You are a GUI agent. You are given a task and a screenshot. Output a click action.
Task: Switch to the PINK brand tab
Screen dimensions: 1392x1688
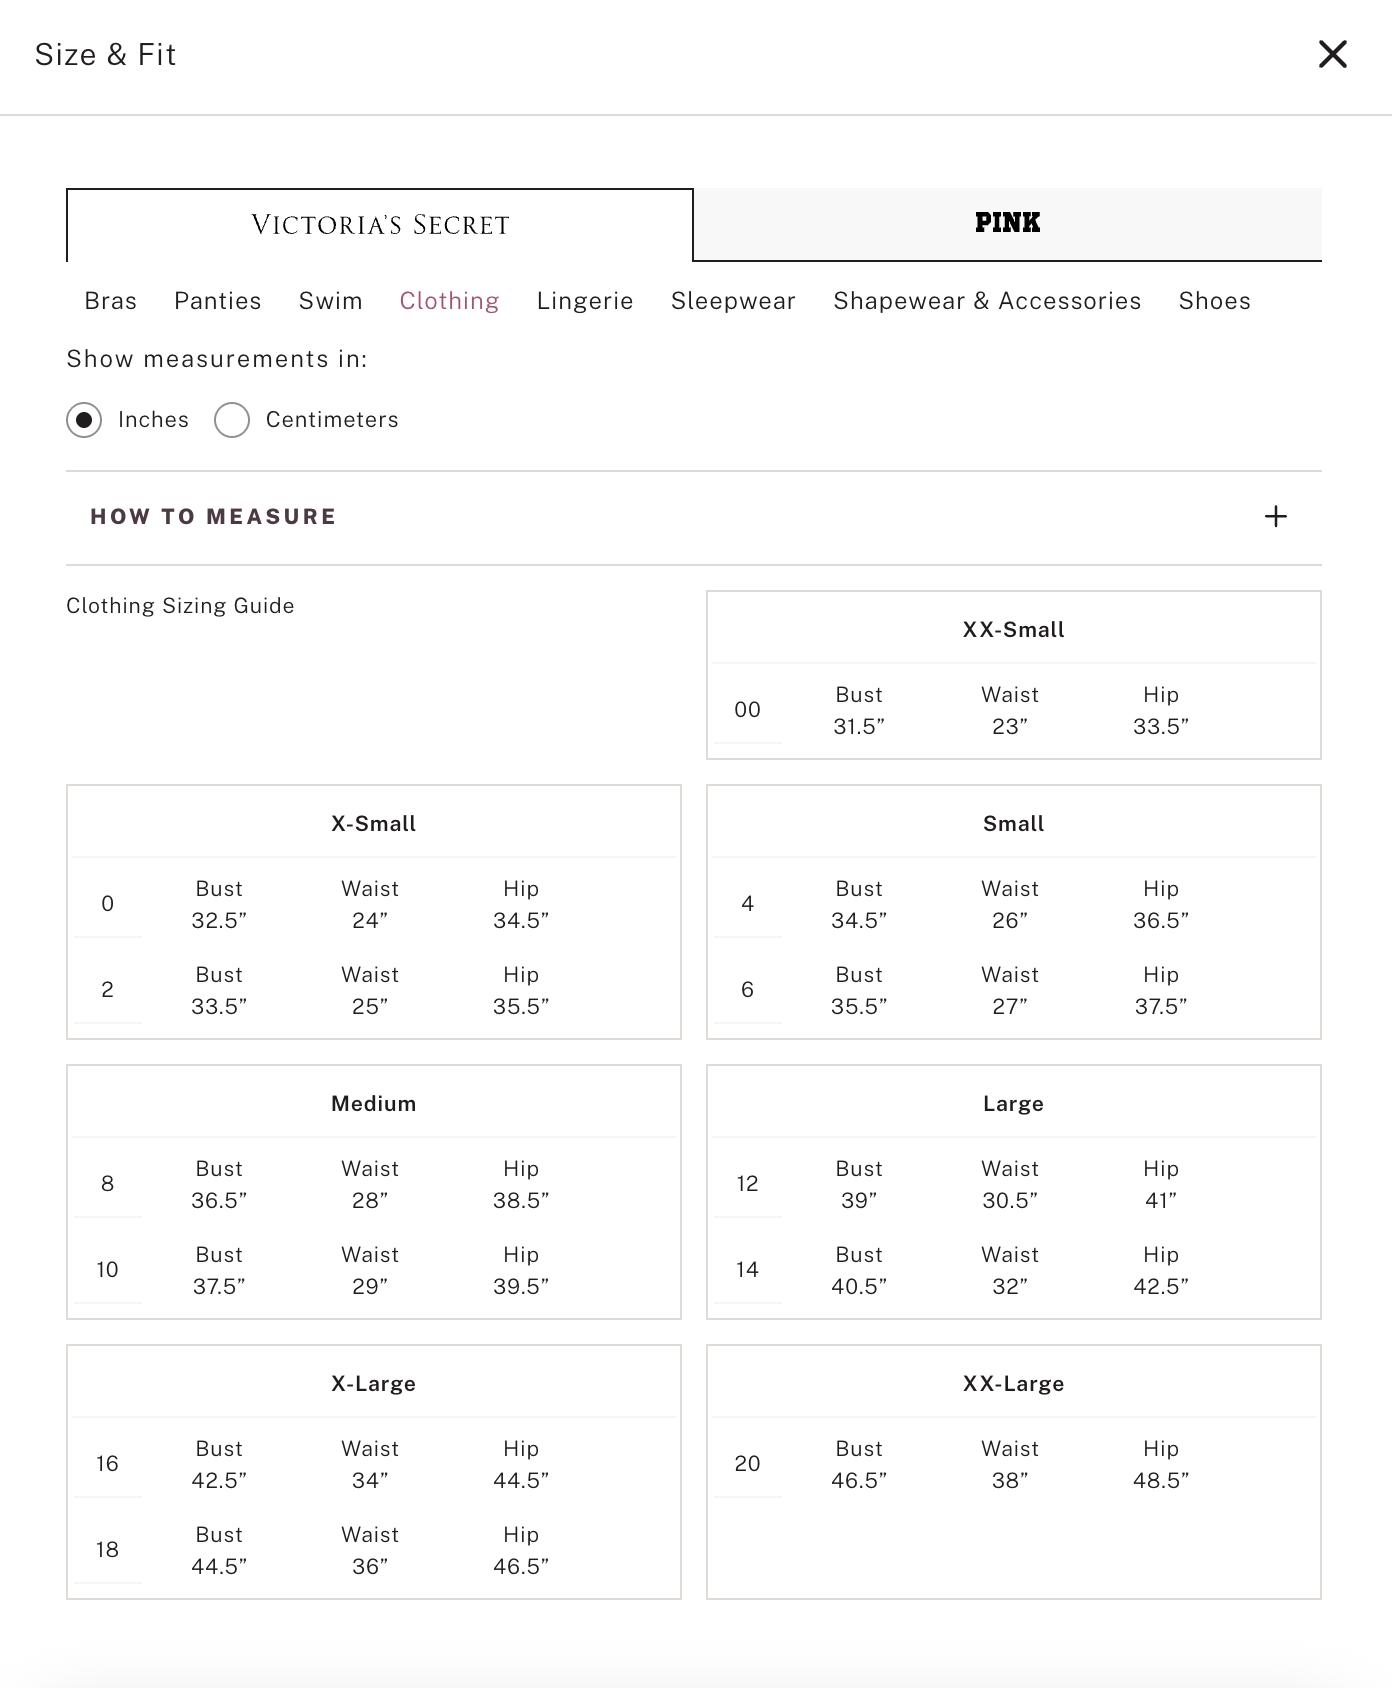[x=1008, y=224]
